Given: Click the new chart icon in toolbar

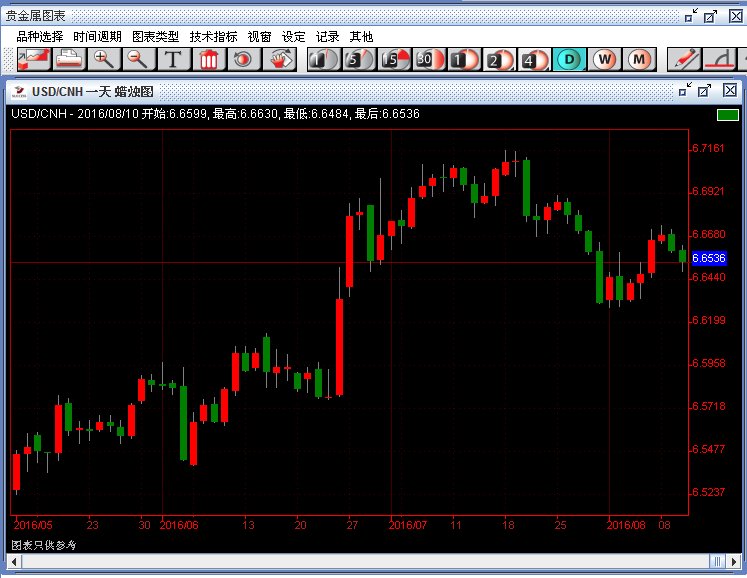Looking at the screenshot, I should click(x=34, y=60).
